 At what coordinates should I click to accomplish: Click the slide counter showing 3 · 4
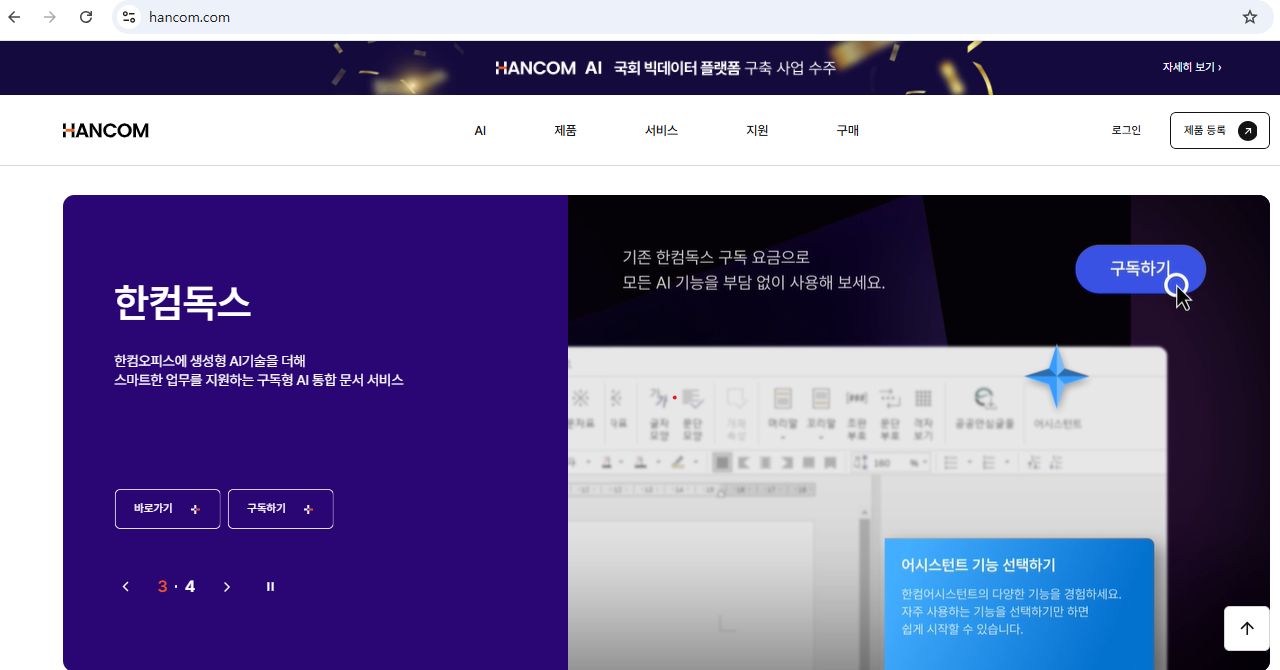coord(176,587)
